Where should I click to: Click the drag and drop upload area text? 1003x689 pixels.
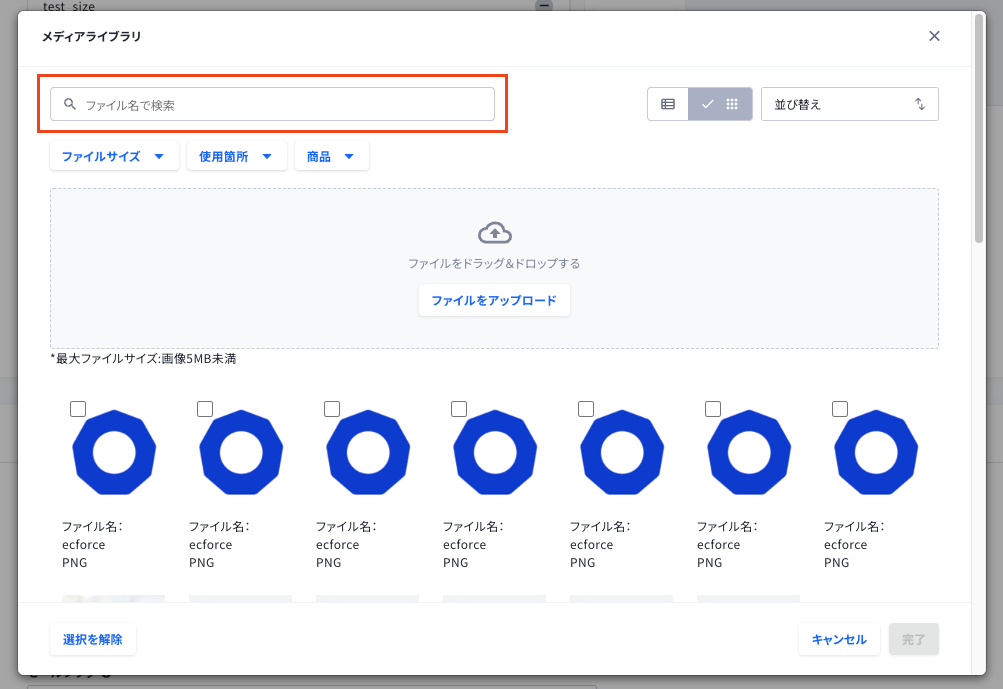point(494,264)
